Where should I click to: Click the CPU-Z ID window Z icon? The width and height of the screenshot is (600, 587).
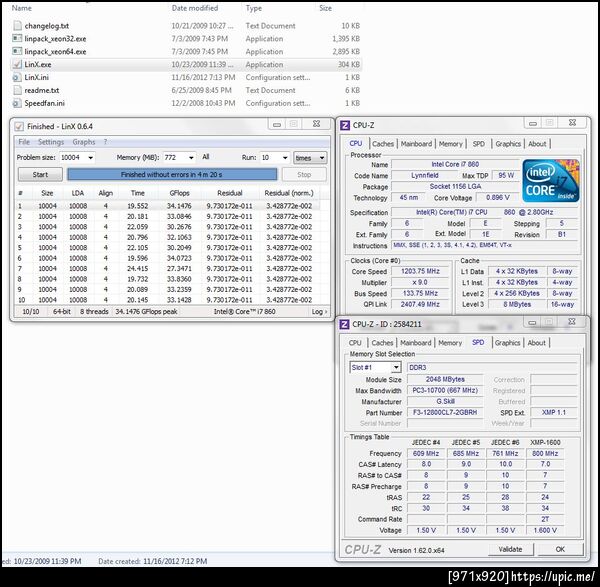[344, 324]
